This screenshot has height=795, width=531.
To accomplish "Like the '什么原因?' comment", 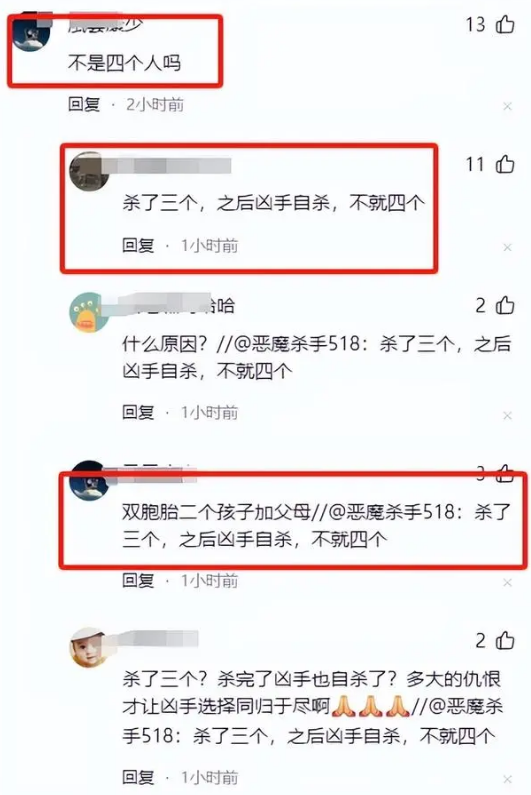I will pyautogui.click(x=505, y=305).
